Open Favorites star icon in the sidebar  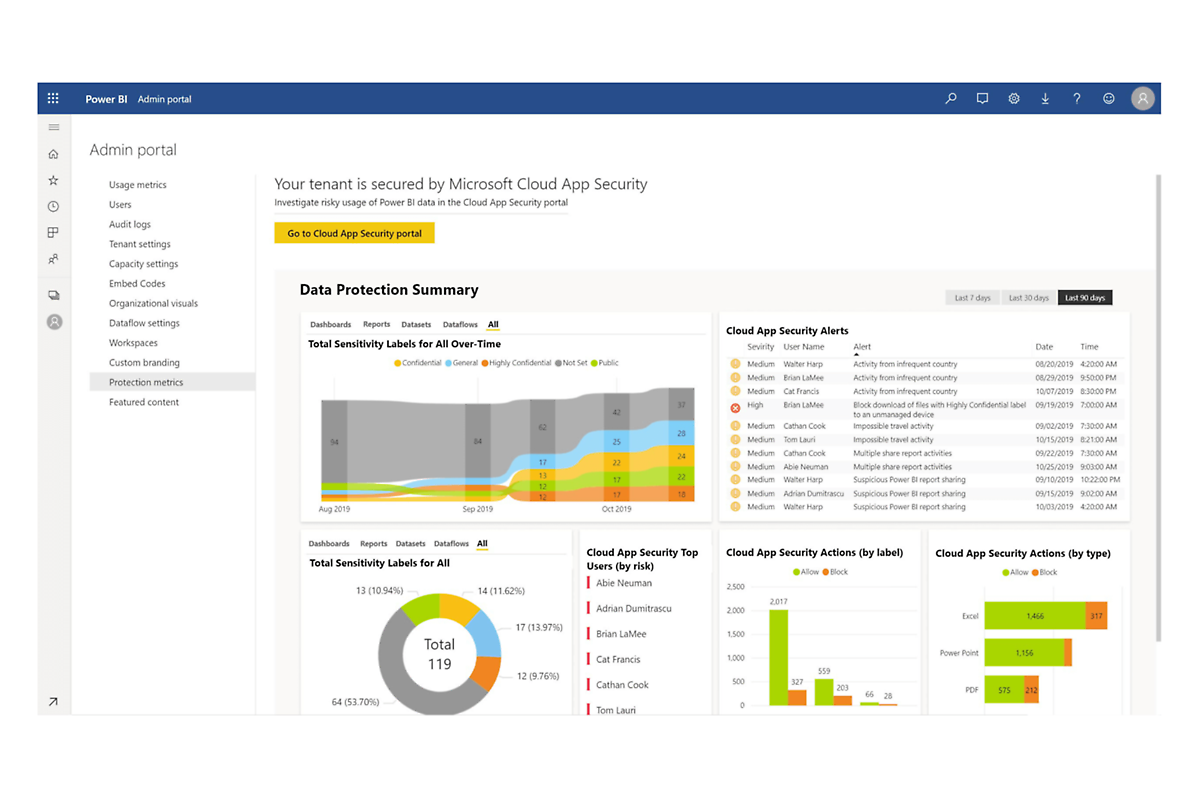tap(54, 180)
